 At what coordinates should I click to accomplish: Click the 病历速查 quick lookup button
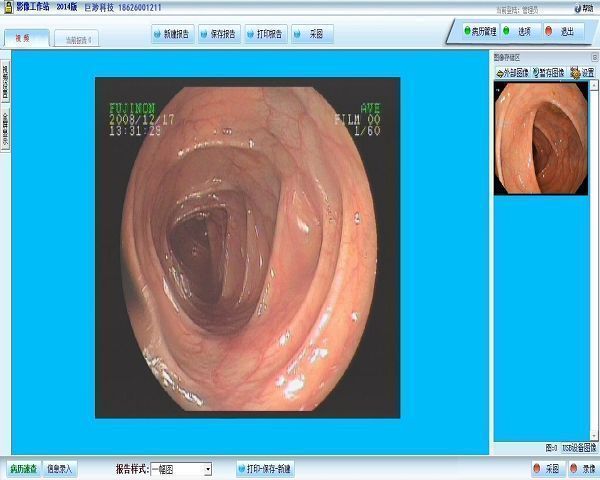(23, 468)
